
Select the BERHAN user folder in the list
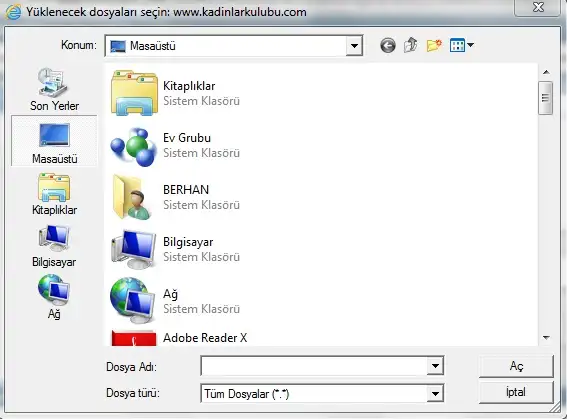(x=175, y=198)
